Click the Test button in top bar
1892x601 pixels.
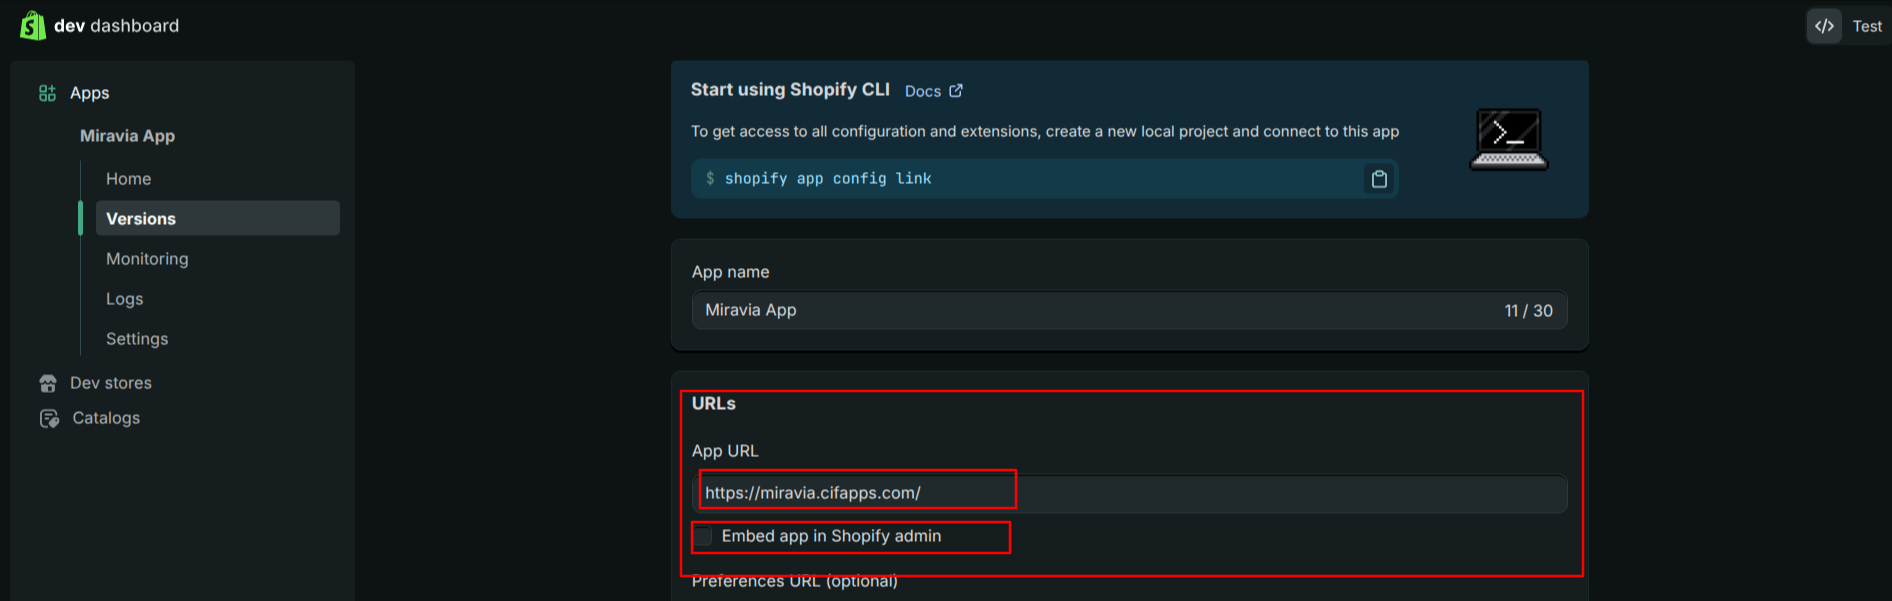(x=1866, y=26)
